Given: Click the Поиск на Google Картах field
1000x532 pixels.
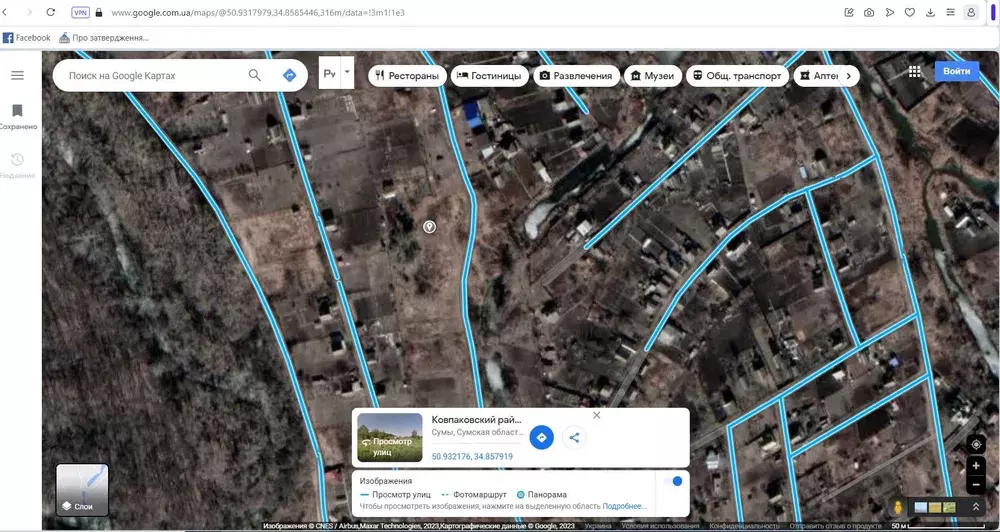Looking at the screenshot, I should coord(150,75).
